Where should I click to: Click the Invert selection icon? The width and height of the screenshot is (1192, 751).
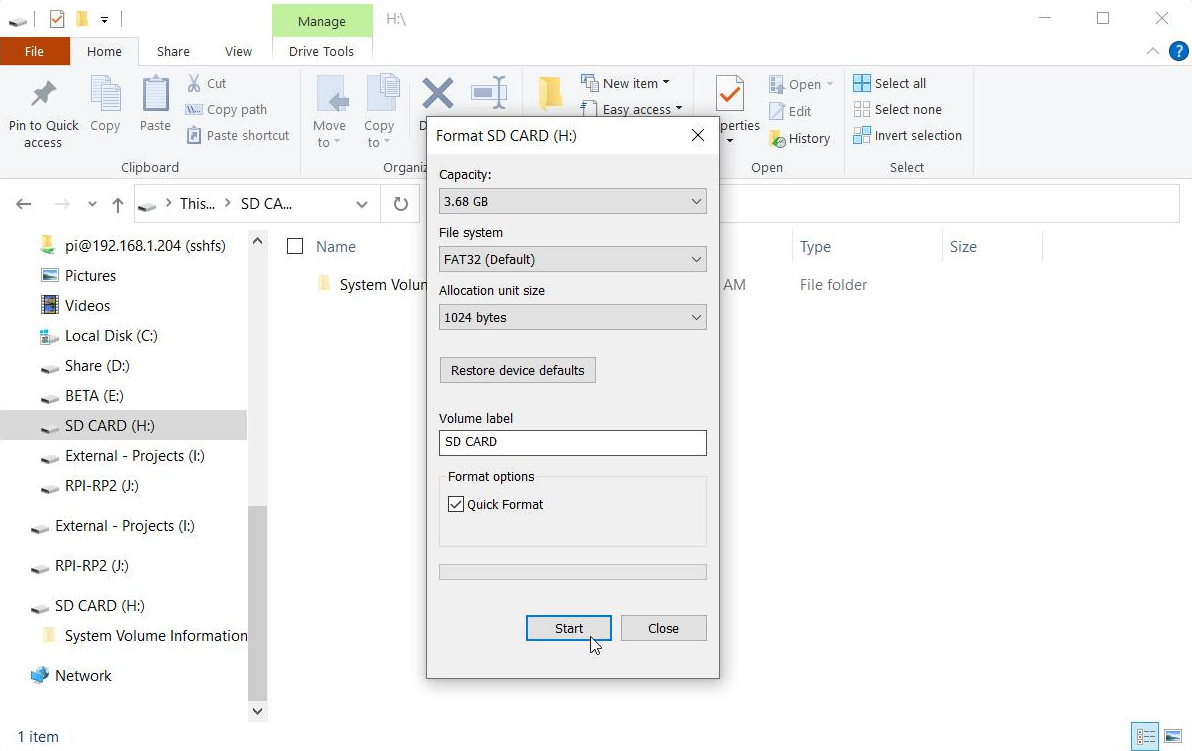coord(908,135)
